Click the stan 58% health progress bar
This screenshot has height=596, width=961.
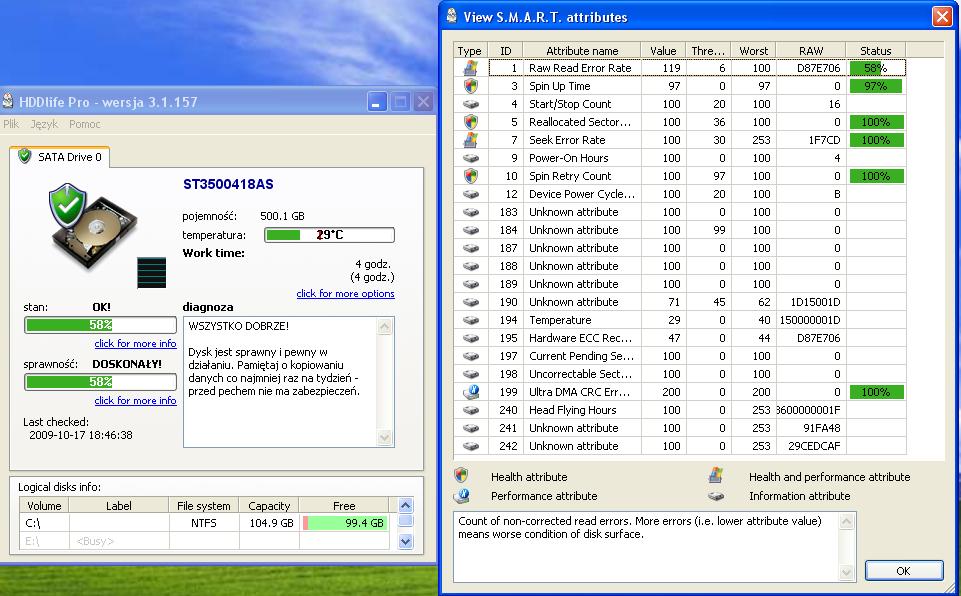101,324
